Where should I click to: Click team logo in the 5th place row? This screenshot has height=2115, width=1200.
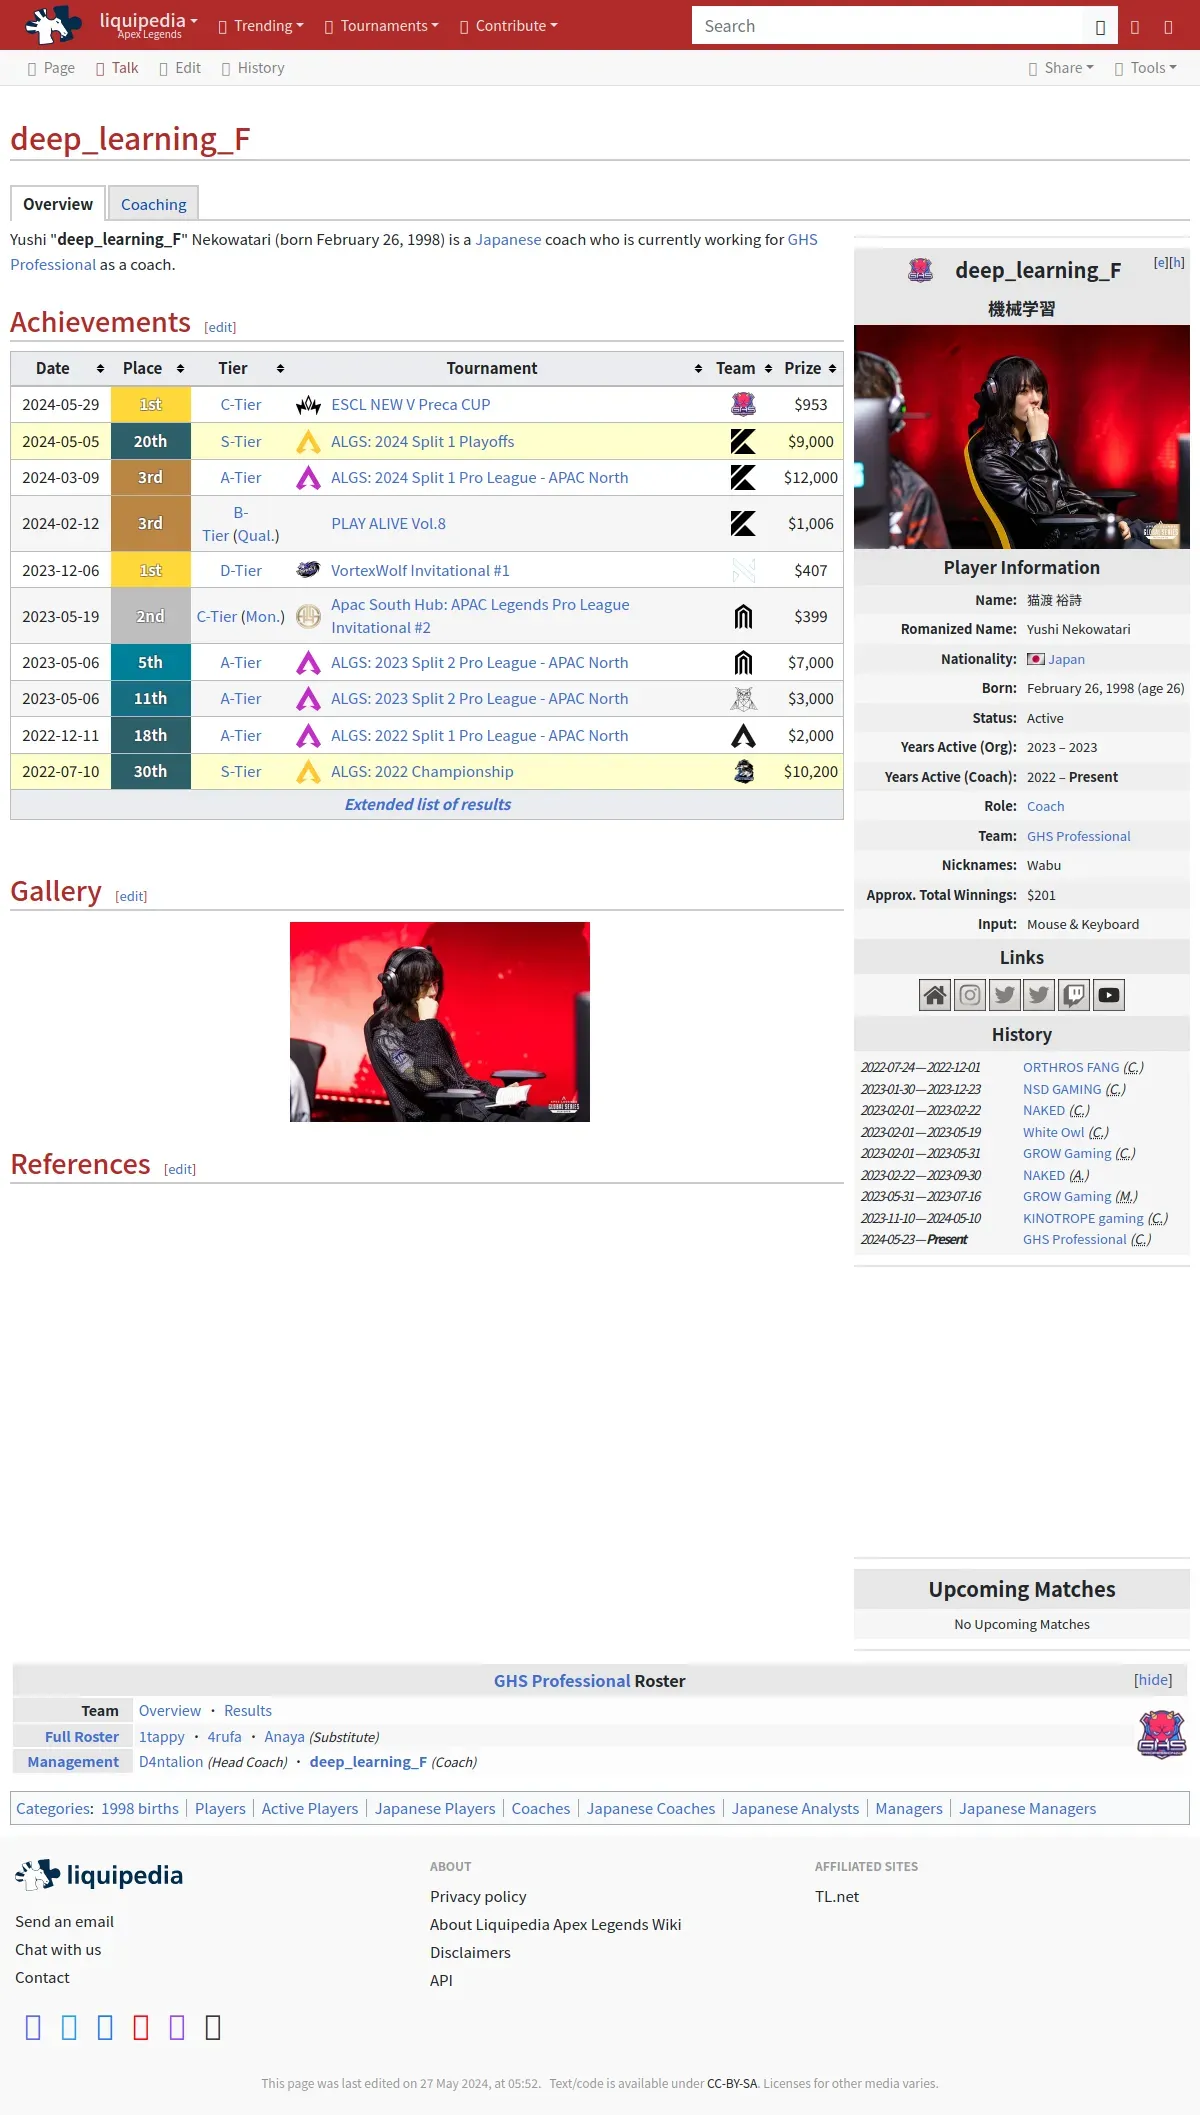743,663
